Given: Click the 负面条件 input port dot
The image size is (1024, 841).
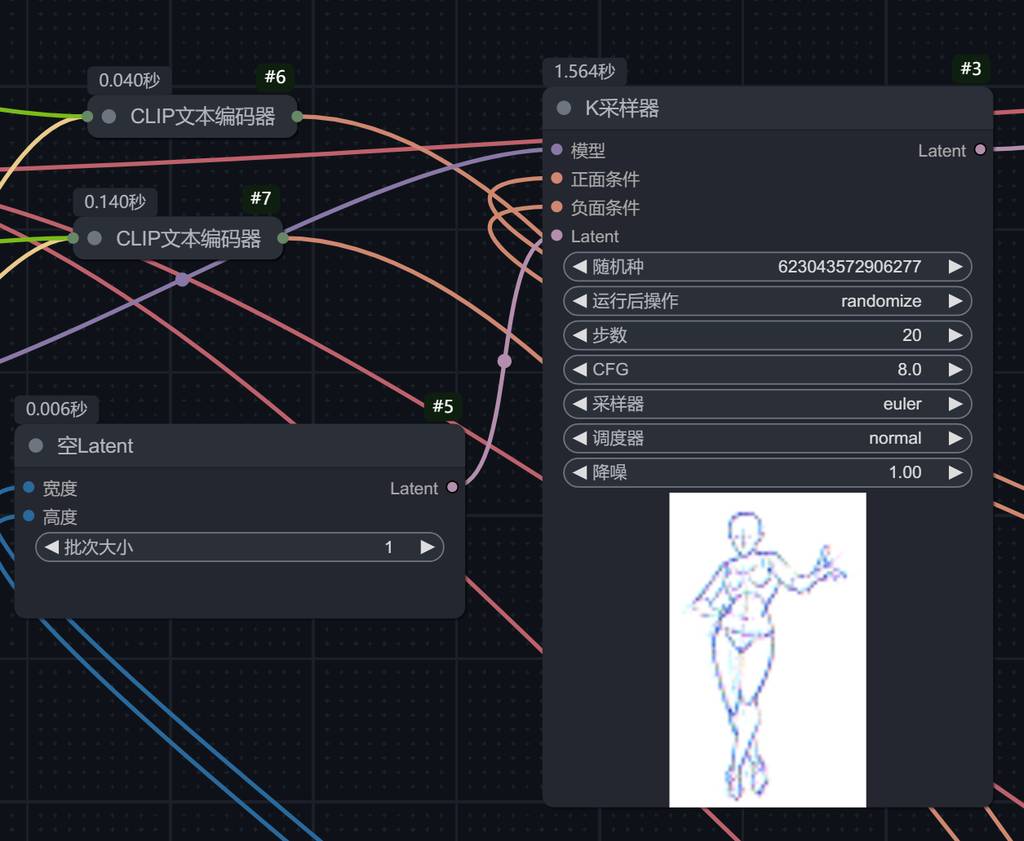Looking at the screenshot, I should click(x=557, y=207).
